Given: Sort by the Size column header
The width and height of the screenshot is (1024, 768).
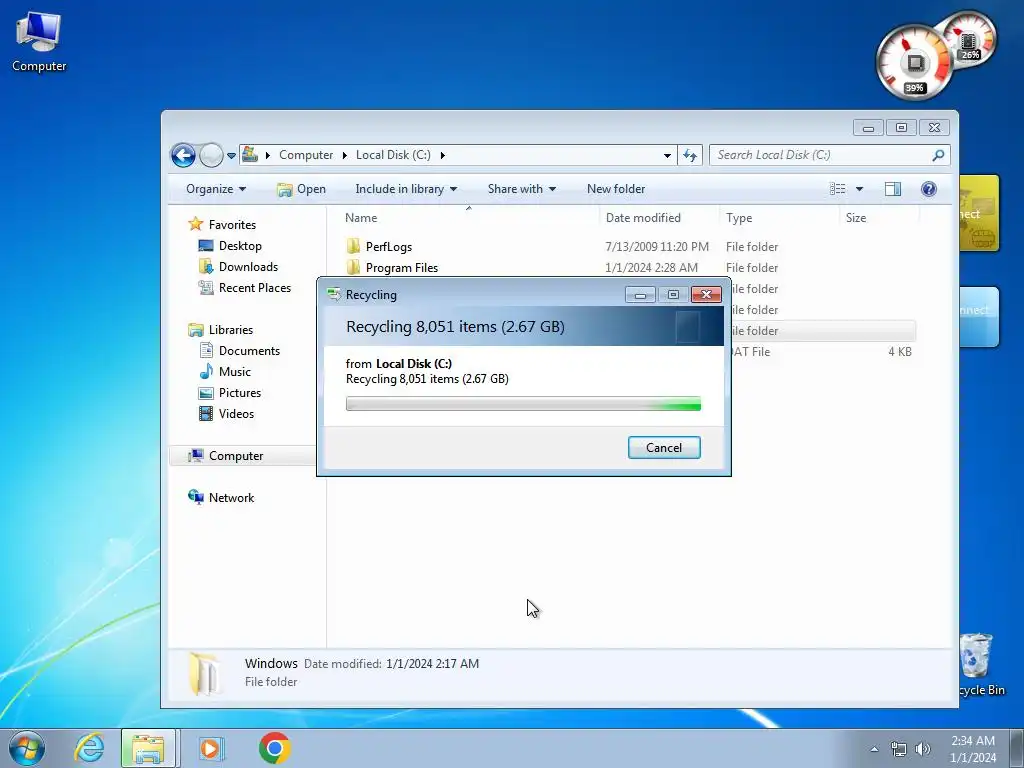Looking at the screenshot, I should 878,217.
